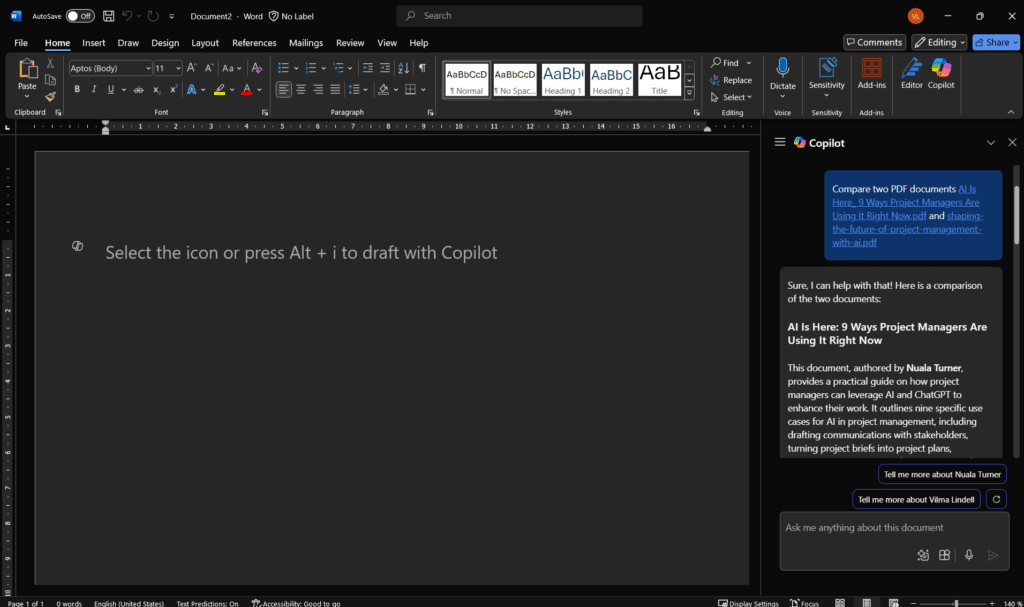Increase paragraph indent
The width and height of the screenshot is (1024, 607).
(385, 68)
